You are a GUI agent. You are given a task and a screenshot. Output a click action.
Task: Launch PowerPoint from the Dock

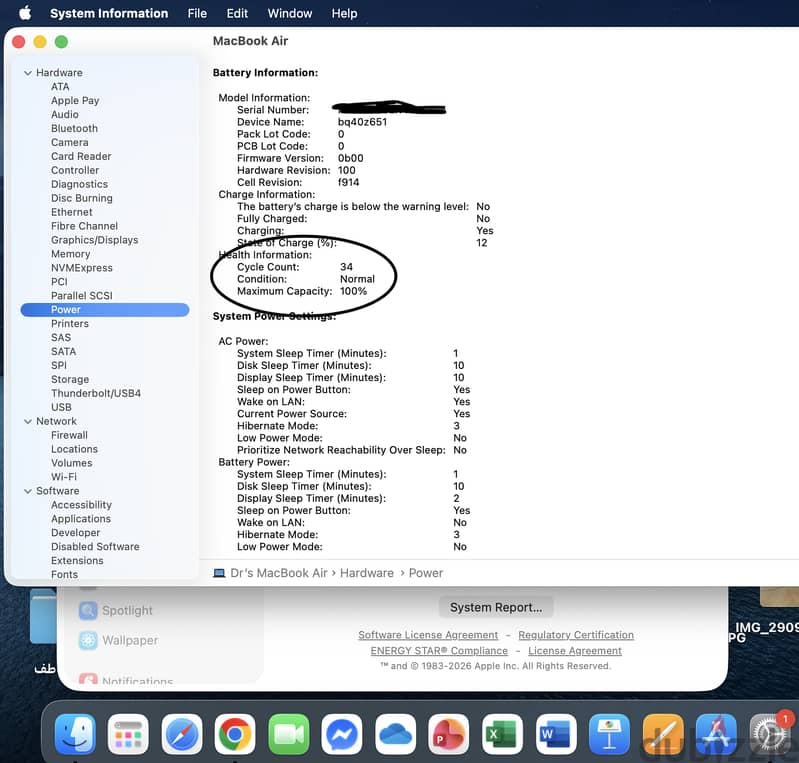(448, 734)
